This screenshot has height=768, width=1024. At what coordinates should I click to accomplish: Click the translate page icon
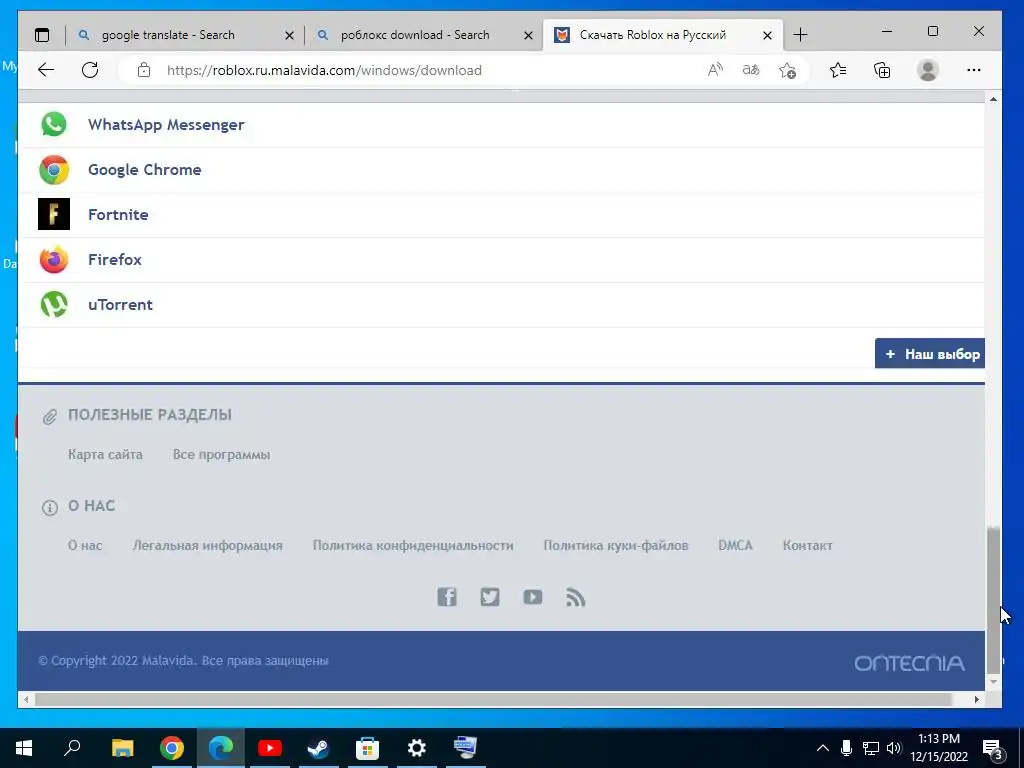tap(751, 70)
